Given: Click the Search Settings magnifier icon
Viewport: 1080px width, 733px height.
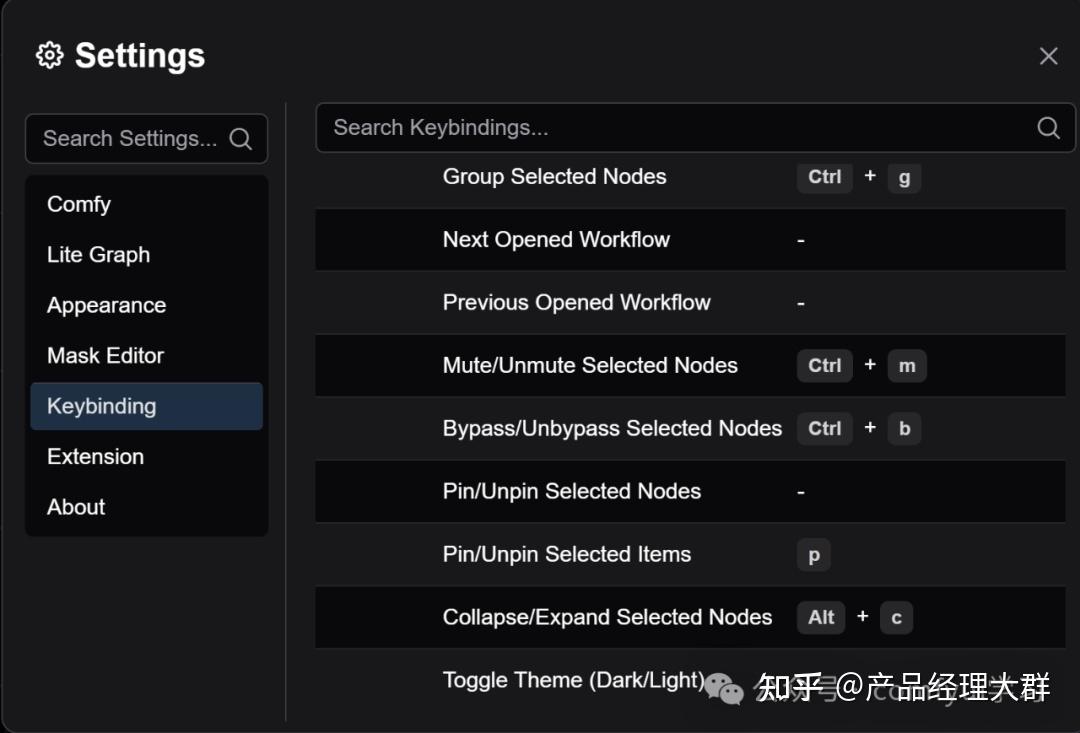Looking at the screenshot, I should tap(240, 139).
